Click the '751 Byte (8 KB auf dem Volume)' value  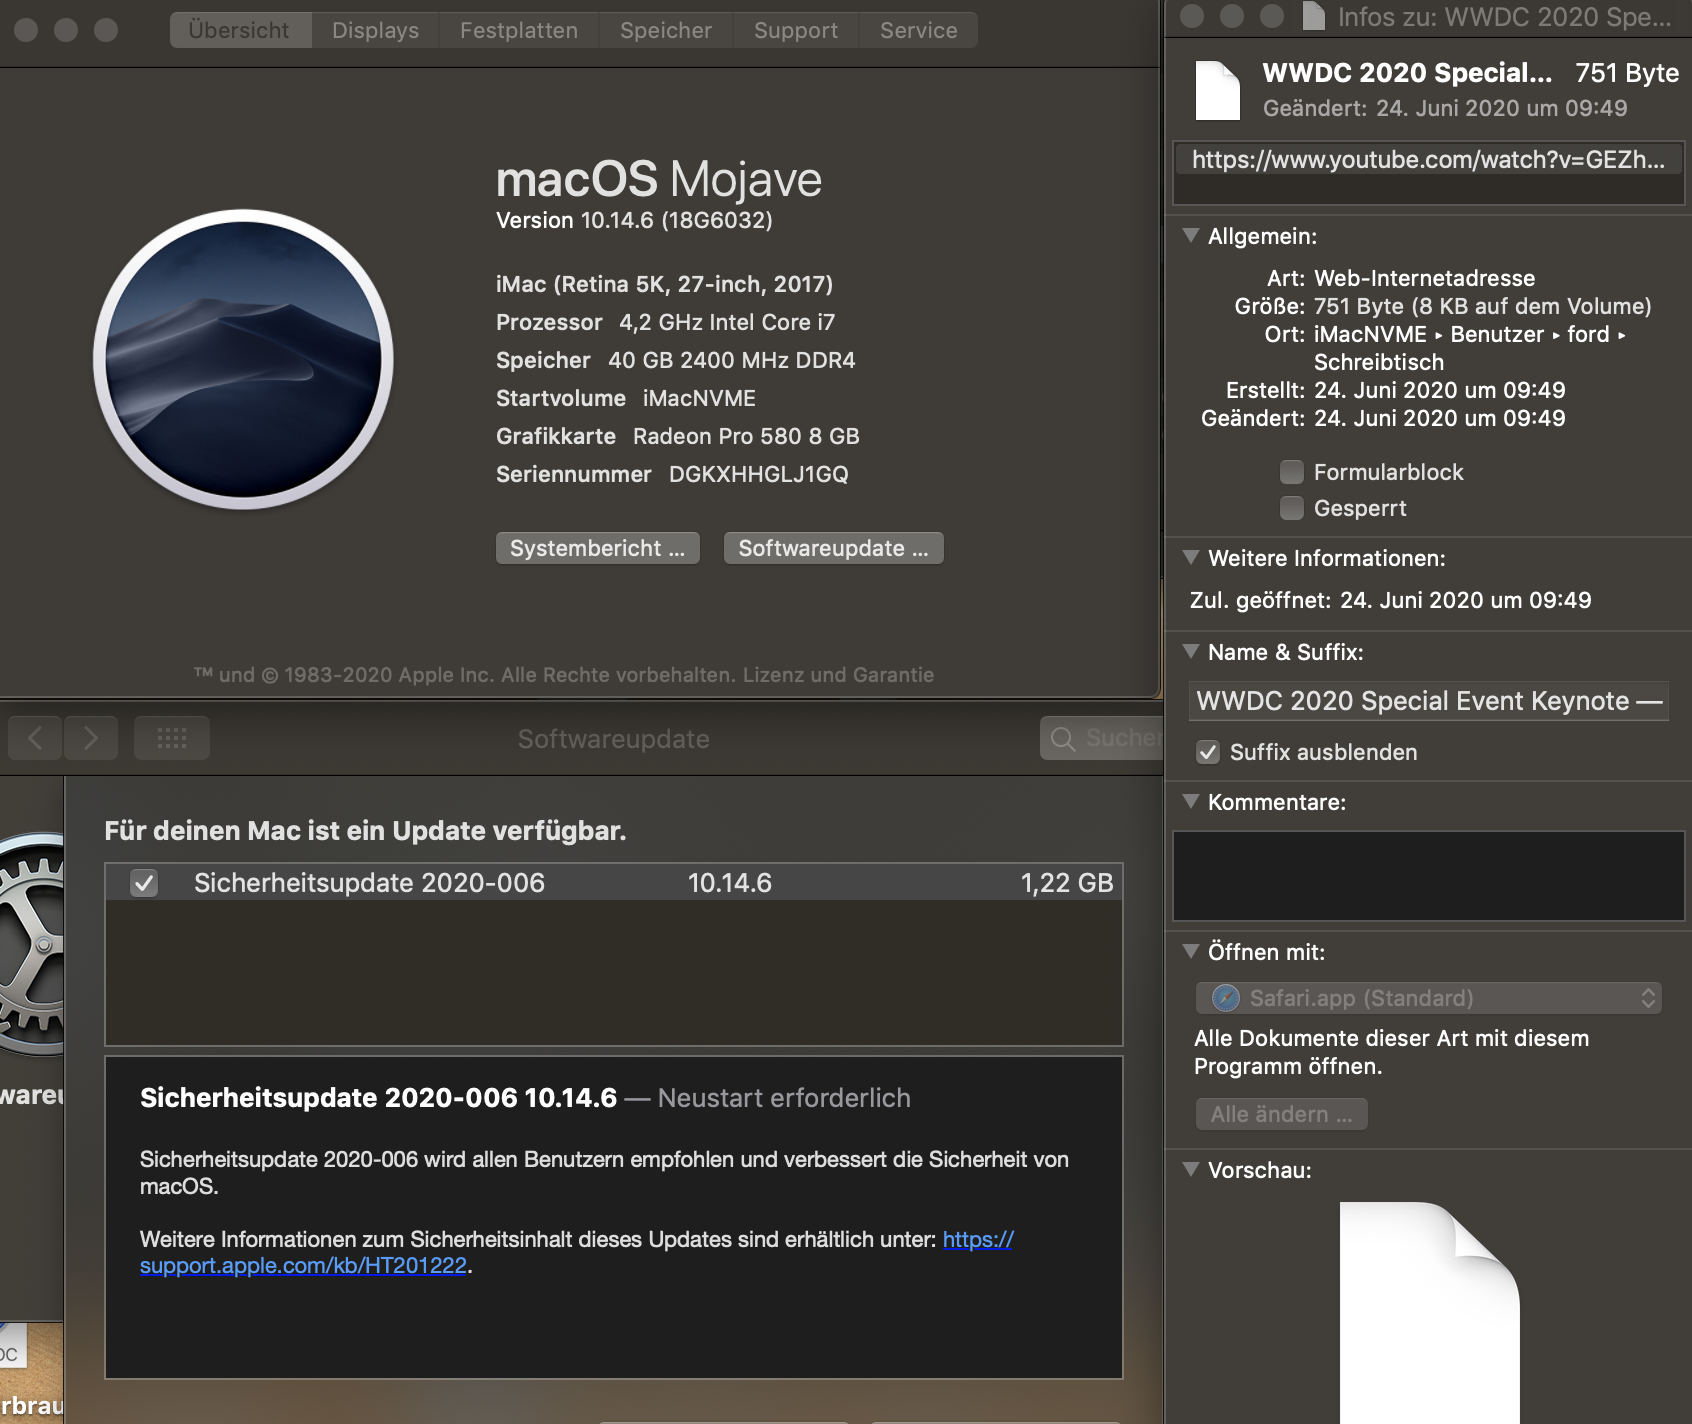tap(1483, 306)
